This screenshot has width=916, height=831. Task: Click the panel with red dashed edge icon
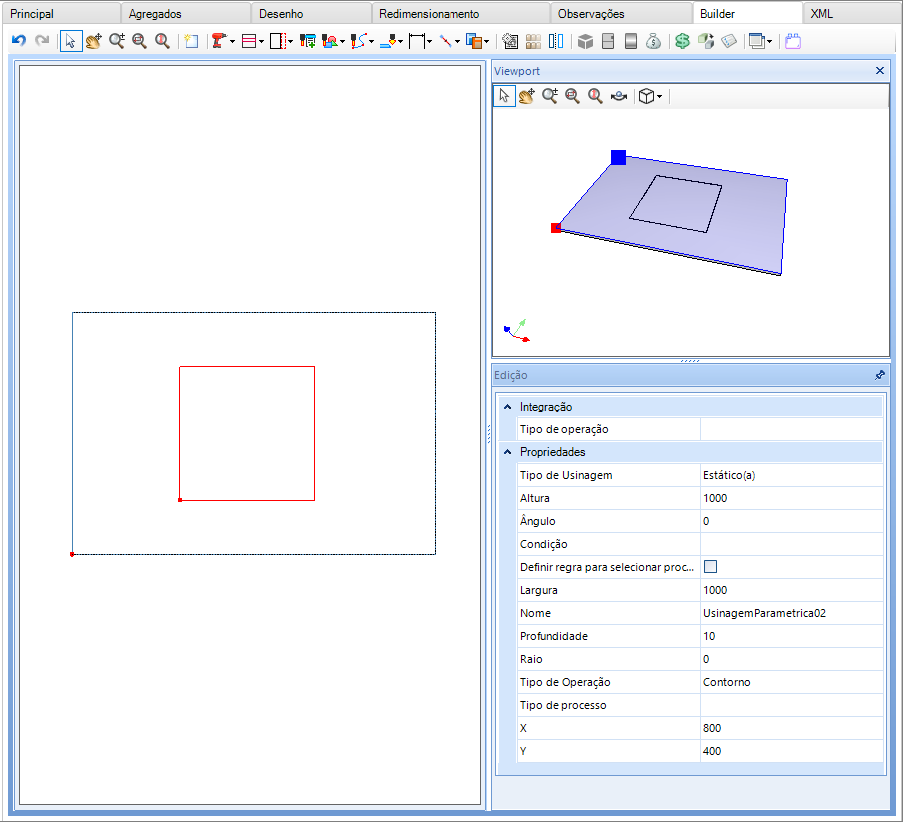coord(279,41)
